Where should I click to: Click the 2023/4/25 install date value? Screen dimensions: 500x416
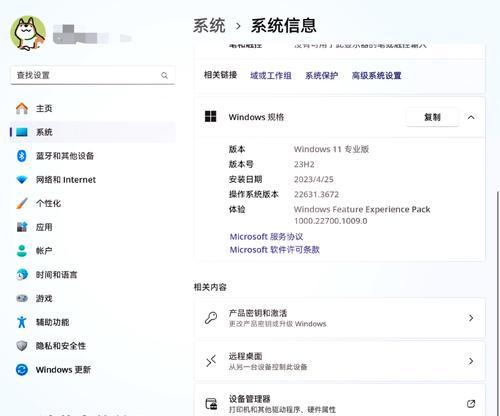[x=314, y=179]
